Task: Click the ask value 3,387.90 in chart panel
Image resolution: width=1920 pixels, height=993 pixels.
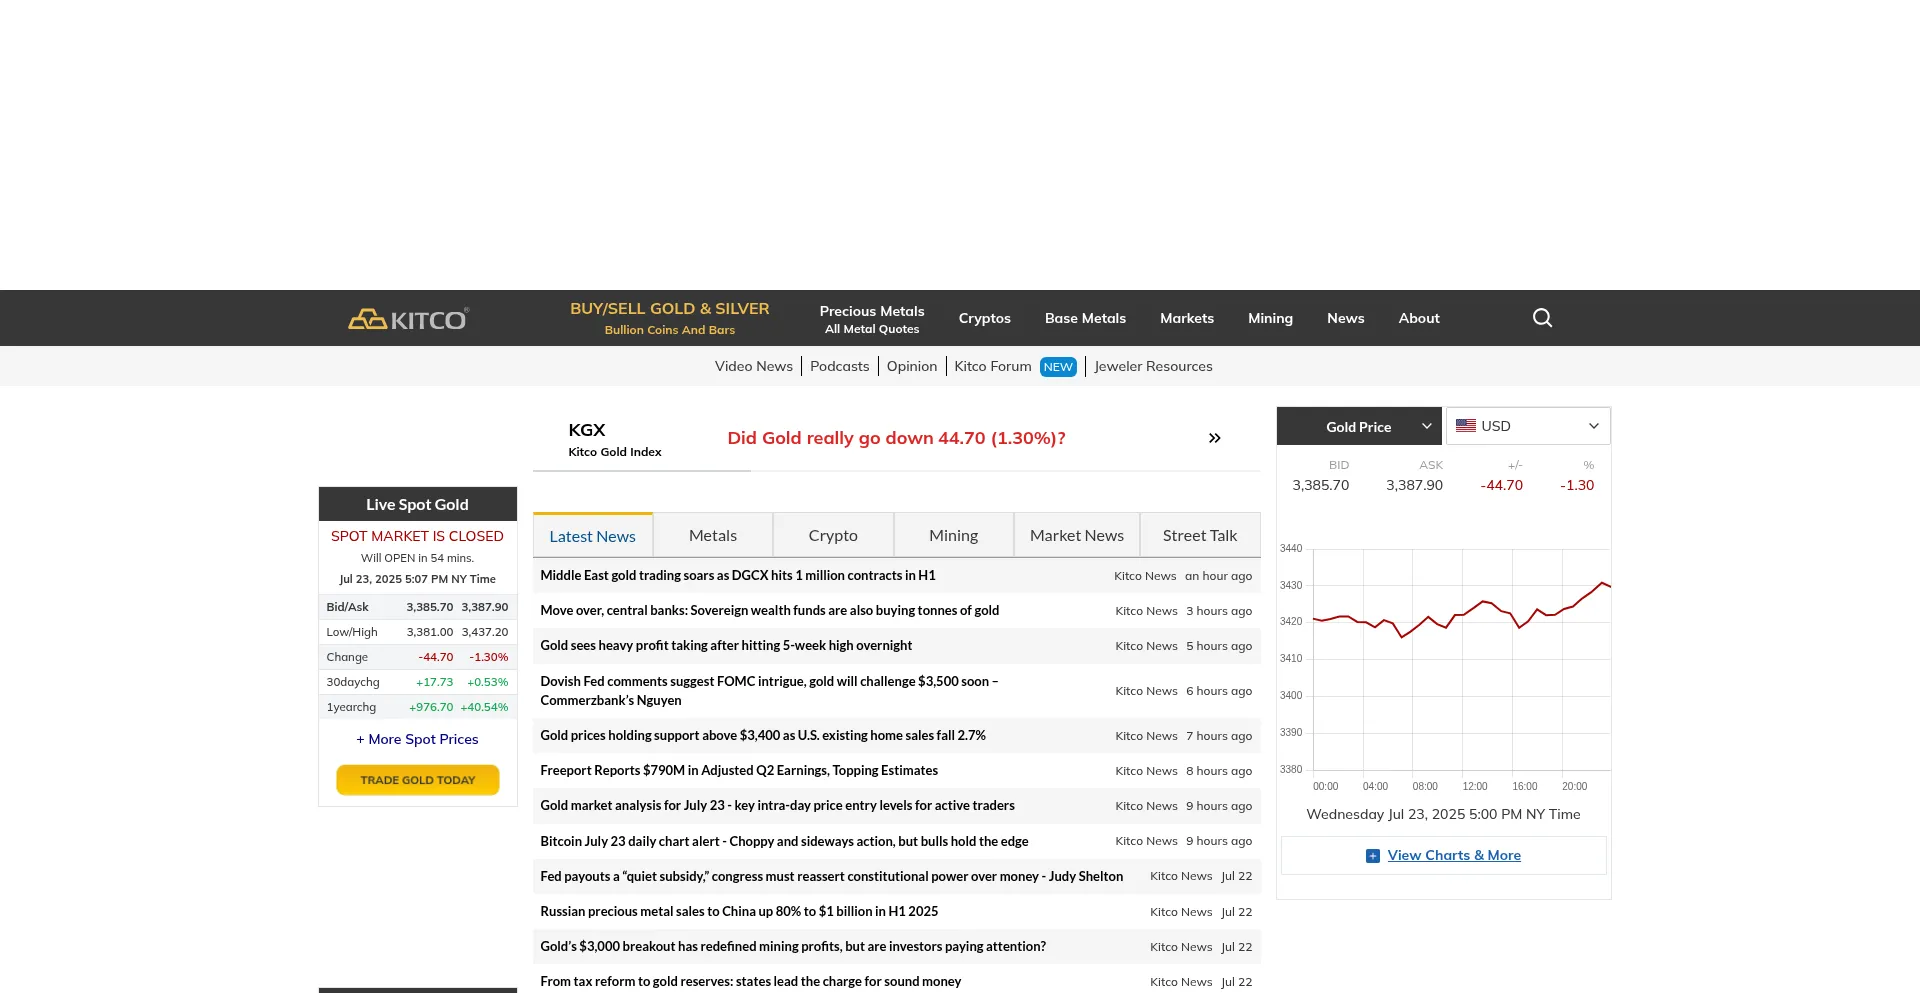Action: 1414,486
